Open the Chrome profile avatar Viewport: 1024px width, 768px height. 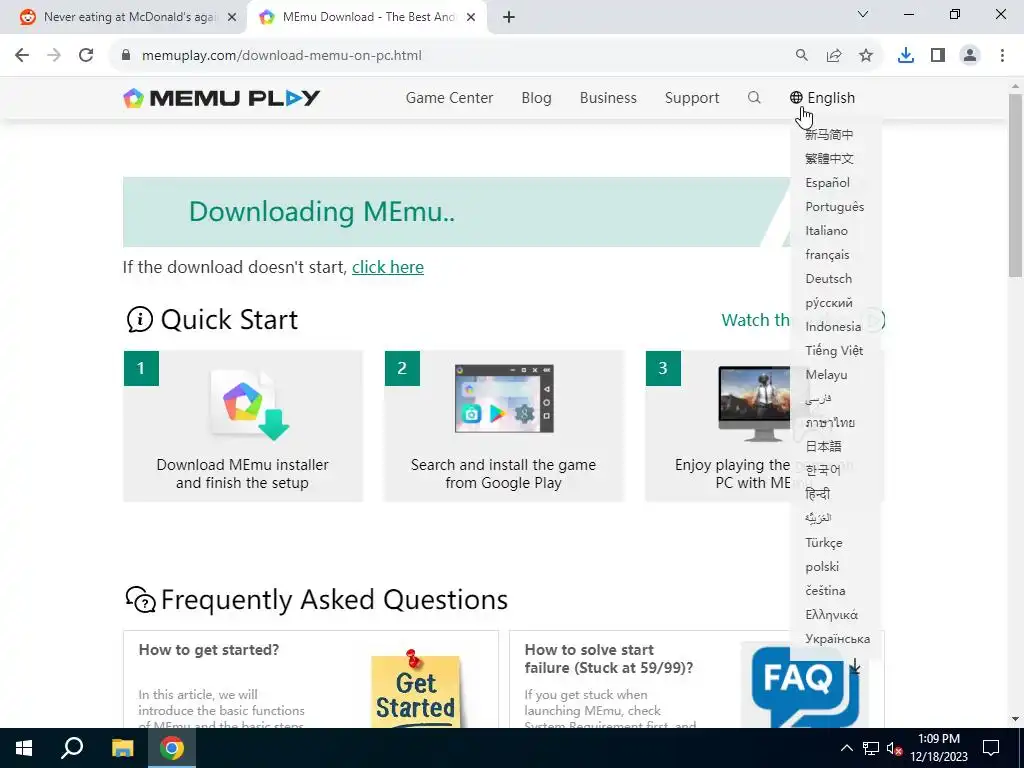pyautogui.click(x=970, y=56)
